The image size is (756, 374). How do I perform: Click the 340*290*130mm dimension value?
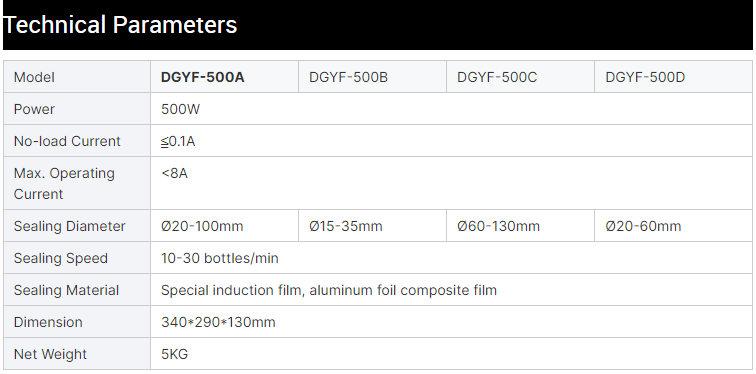218,322
